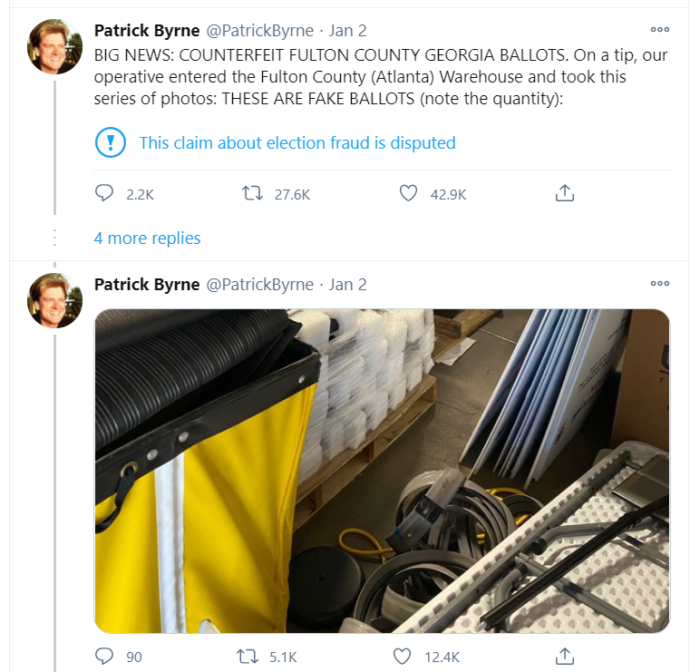Retweet the first tweet with 27.6K retweets
Image resolution: width=700 pixels, height=672 pixels.
click(253, 194)
